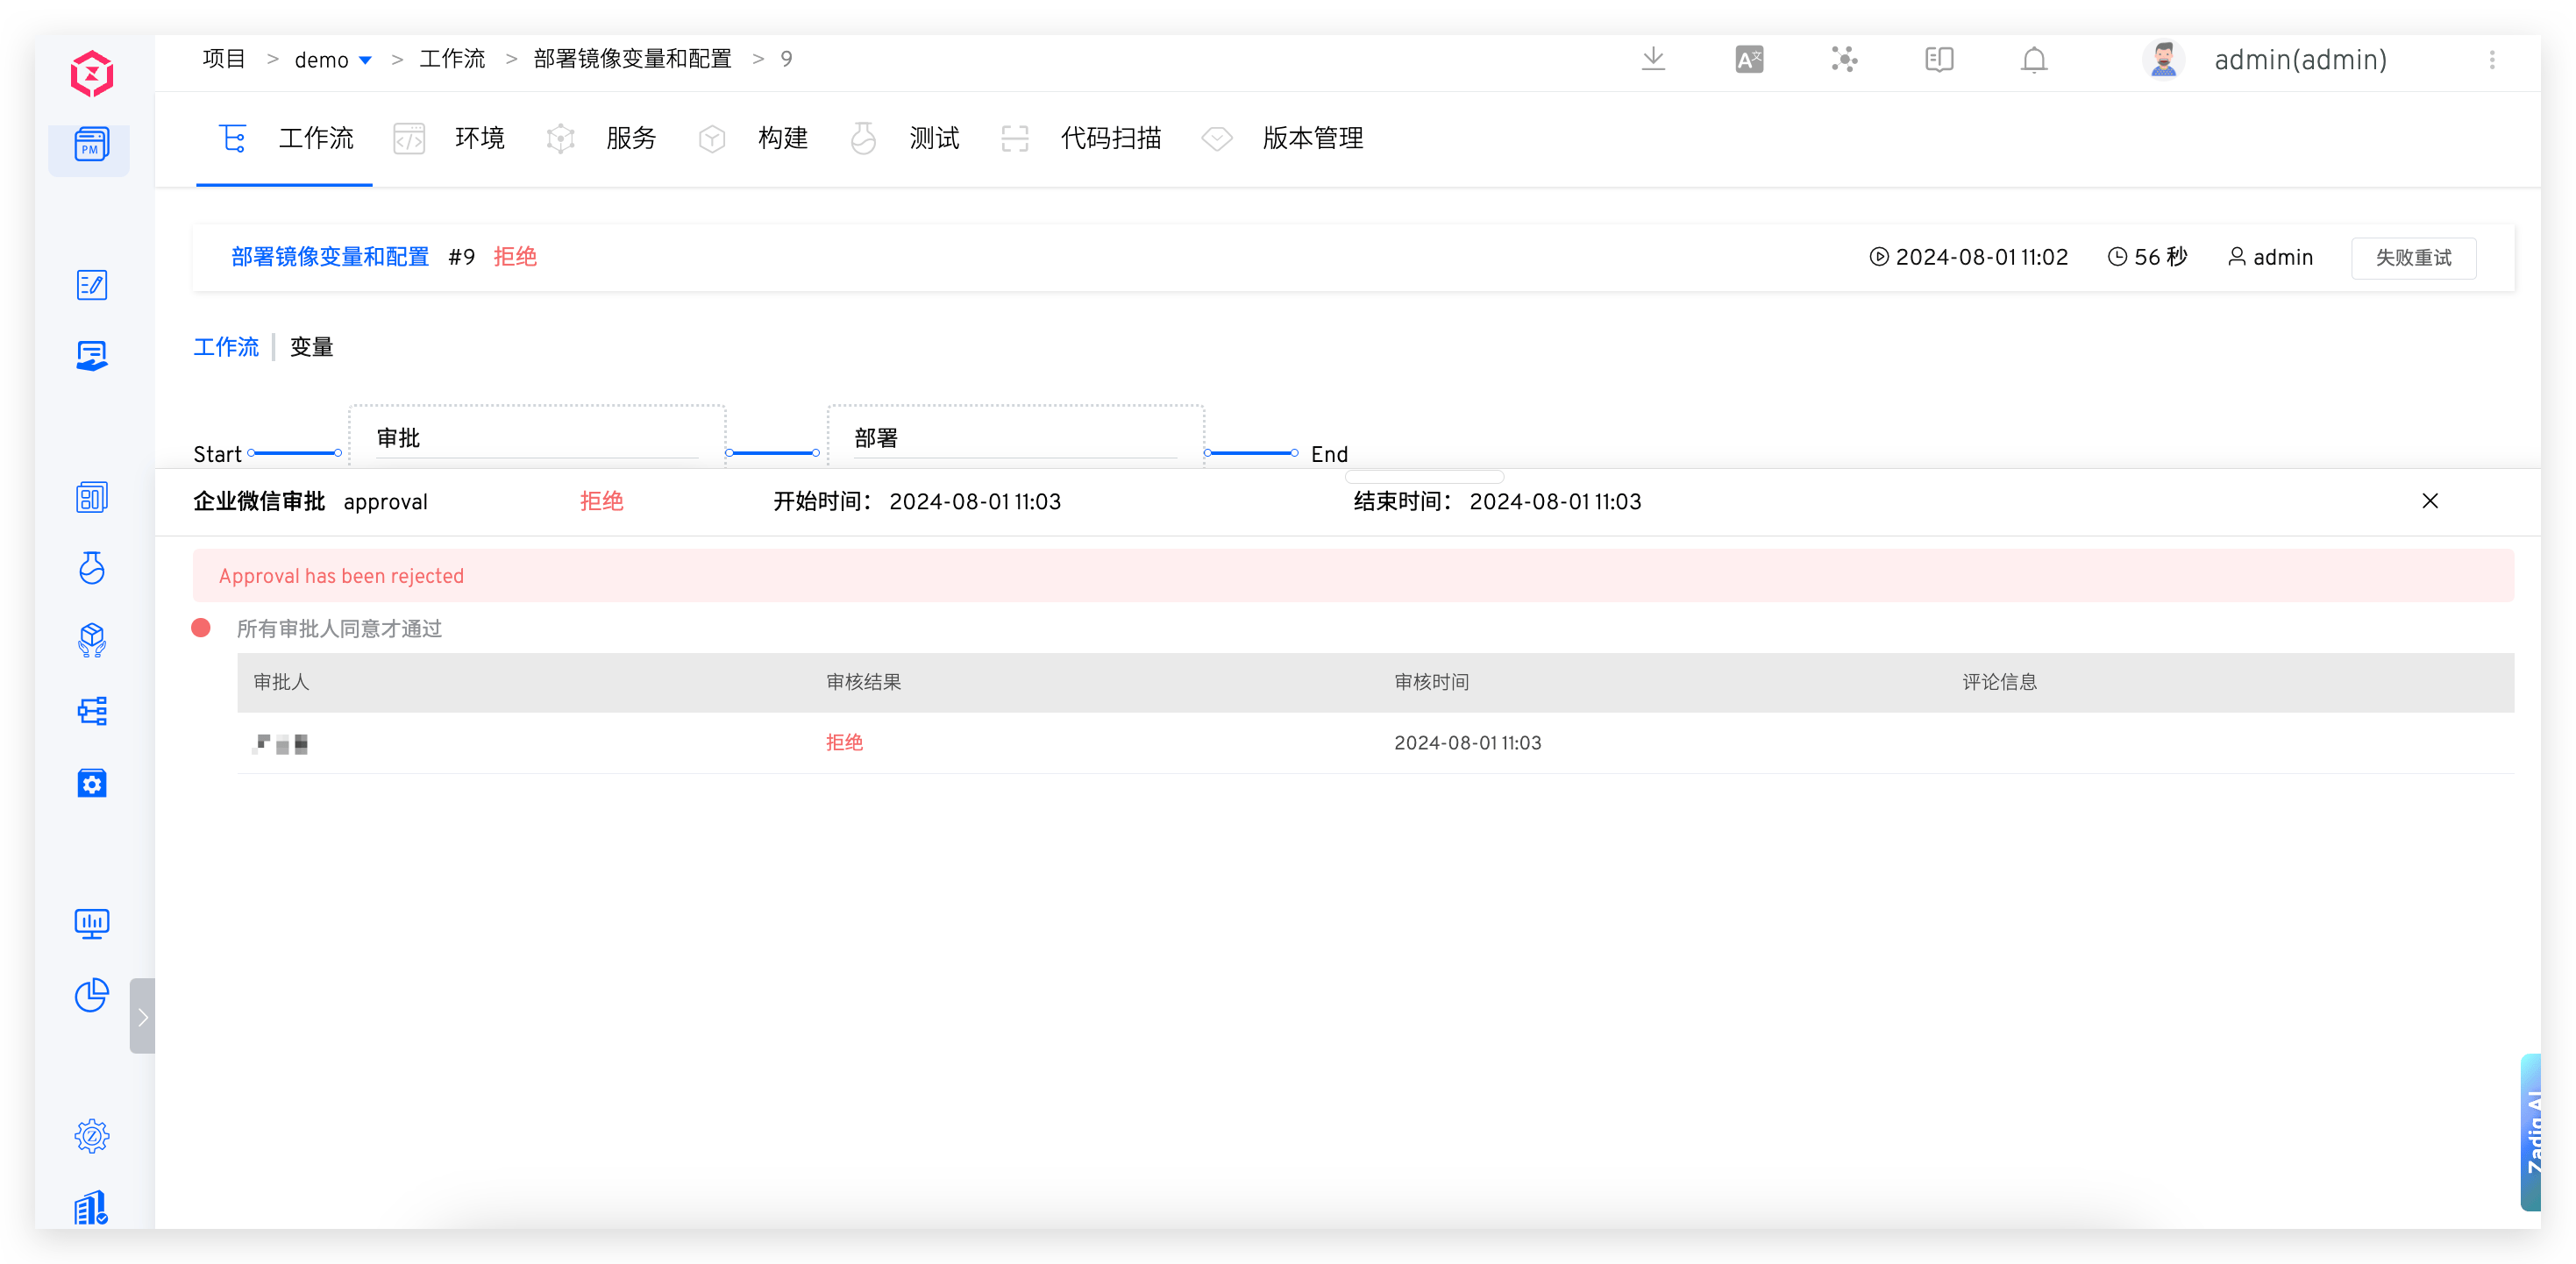
Task: Open the monitoring dashboard icon in sidebar
Action: (91, 923)
